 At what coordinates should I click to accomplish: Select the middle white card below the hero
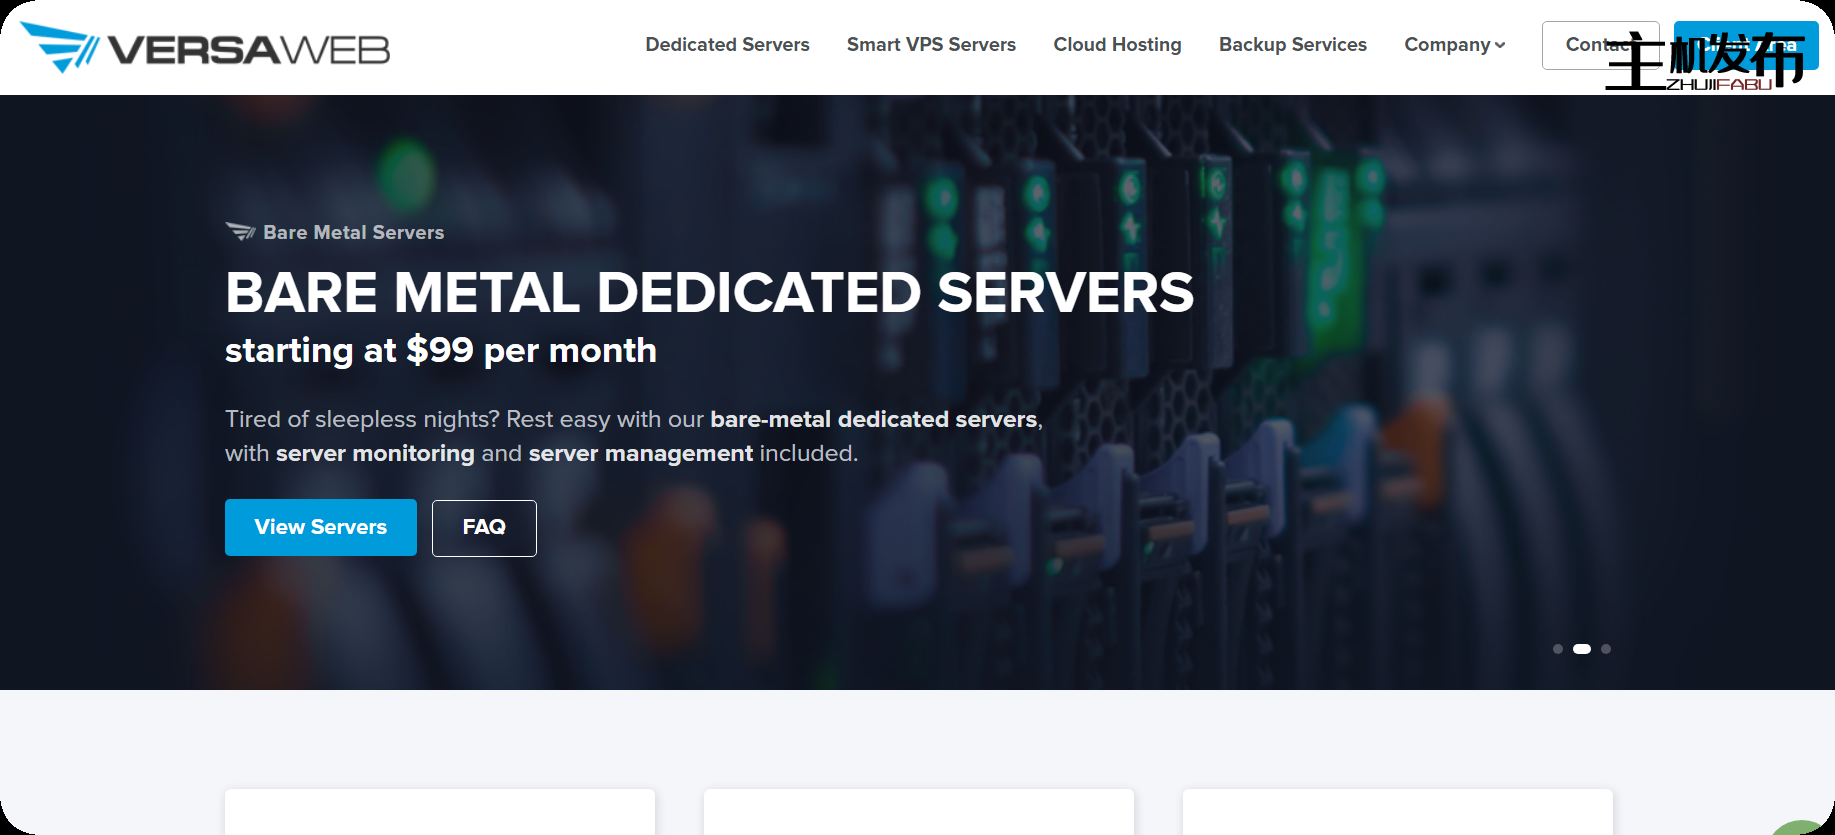918,811
